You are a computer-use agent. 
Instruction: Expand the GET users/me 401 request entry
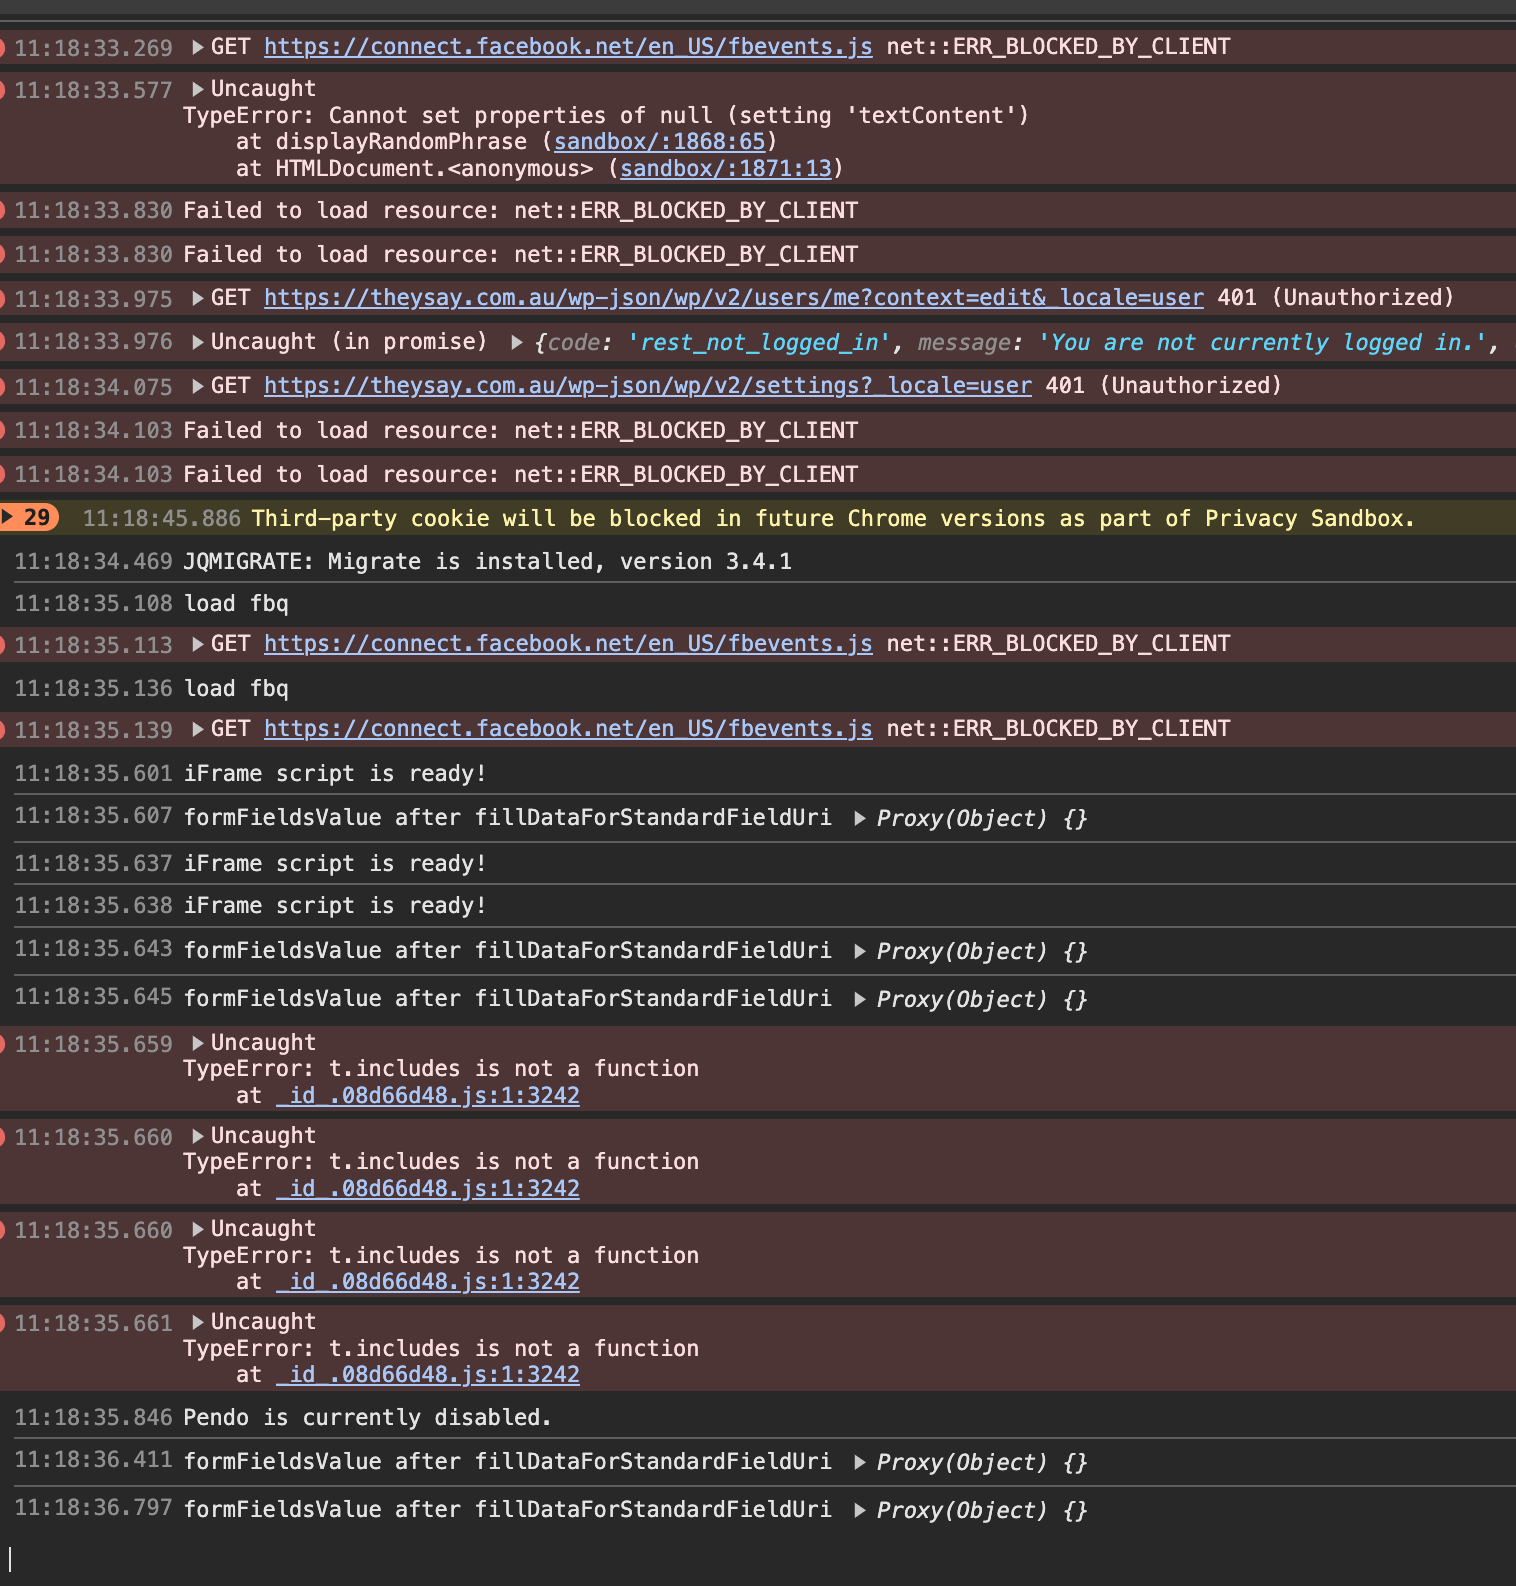point(198,298)
